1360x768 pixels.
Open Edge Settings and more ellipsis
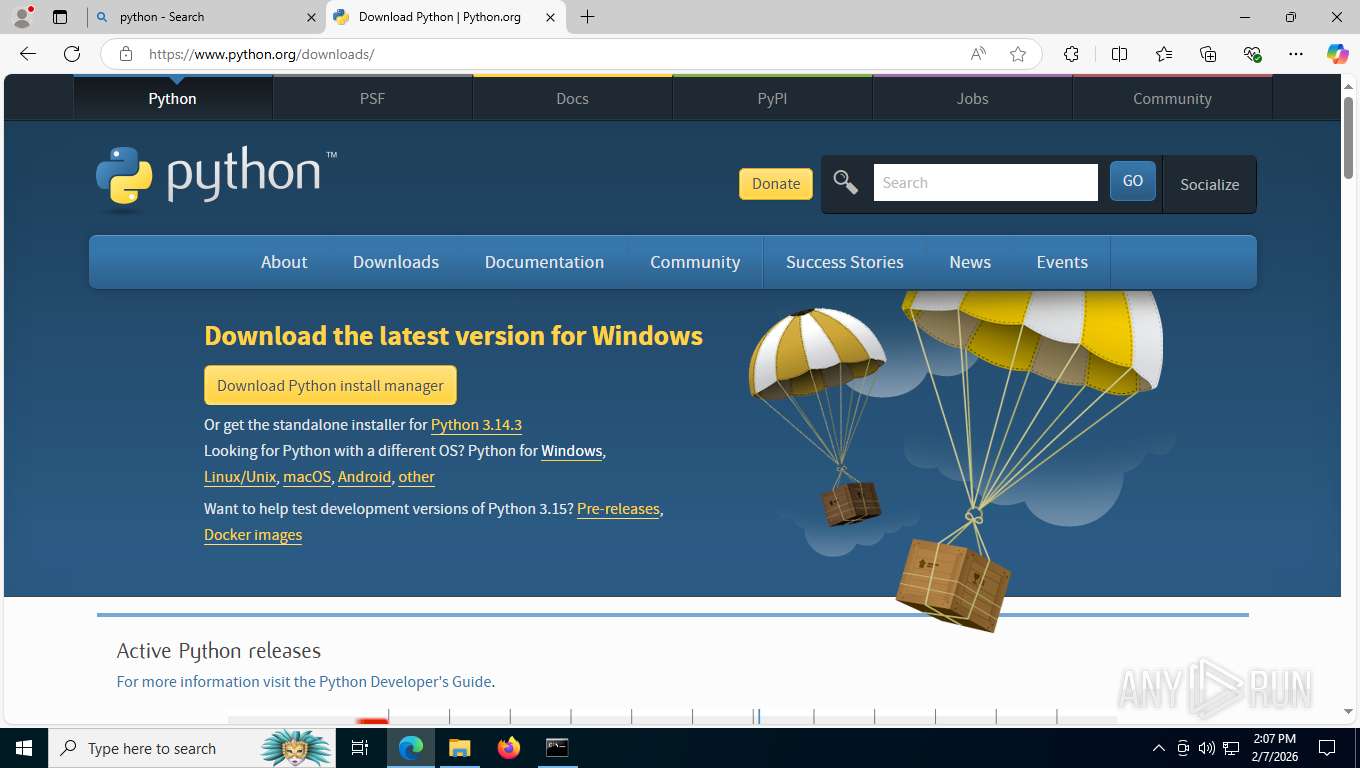pos(1296,54)
